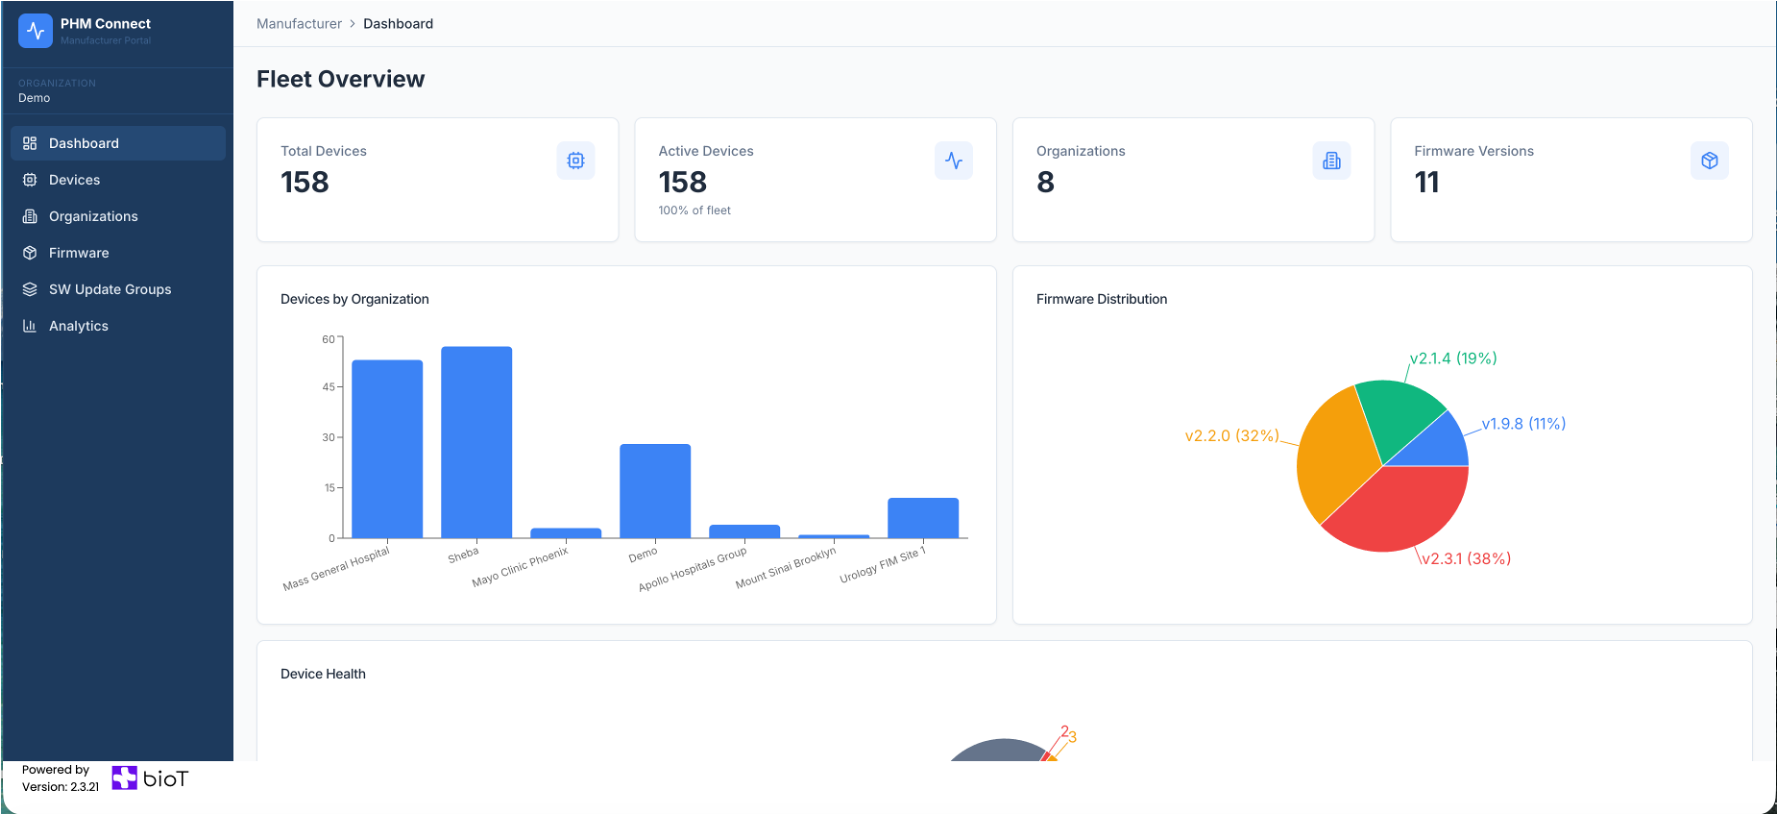Click the Analytics bar chart icon
This screenshot has height=814, width=1778.
click(x=30, y=326)
